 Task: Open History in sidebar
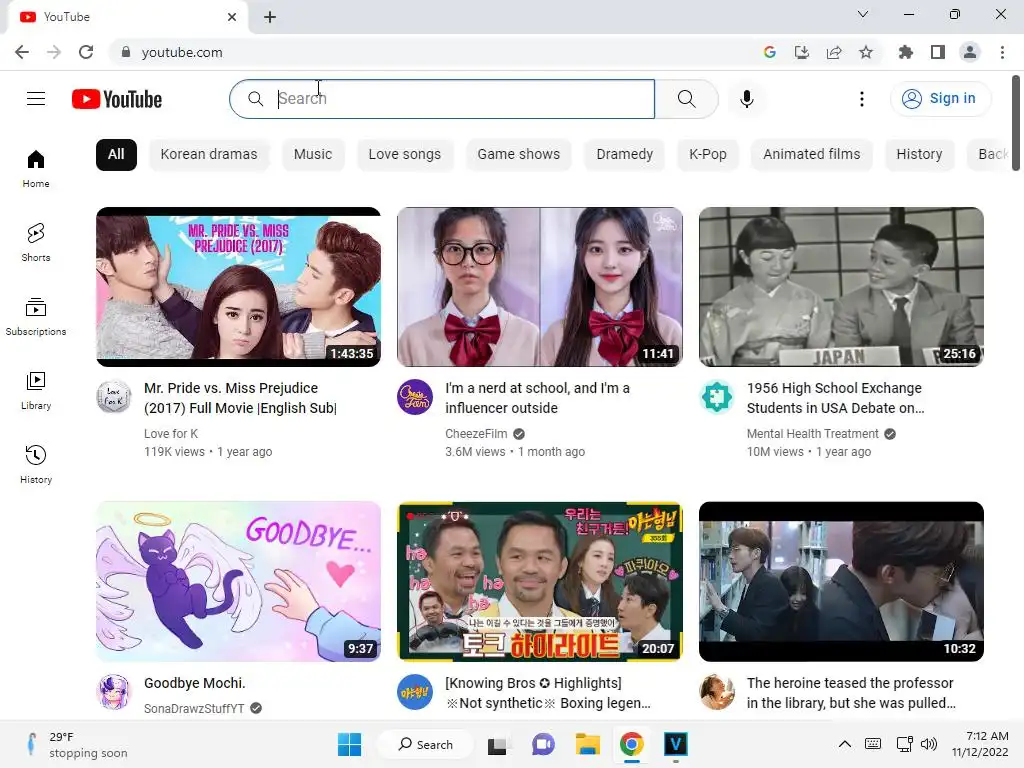[36, 464]
